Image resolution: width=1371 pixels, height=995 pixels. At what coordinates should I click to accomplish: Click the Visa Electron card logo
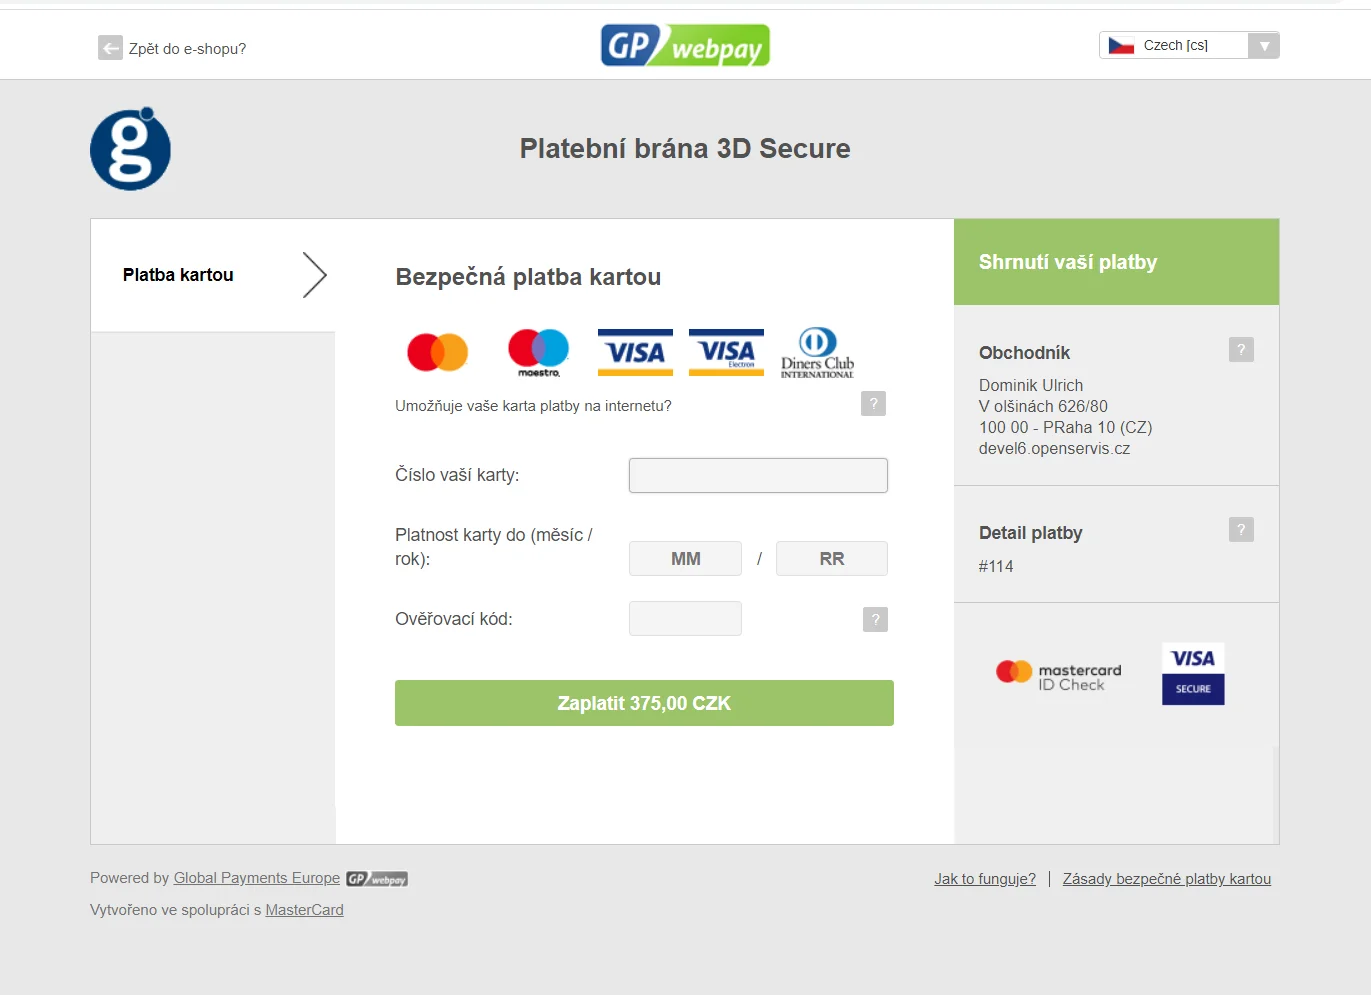[x=726, y=352]
